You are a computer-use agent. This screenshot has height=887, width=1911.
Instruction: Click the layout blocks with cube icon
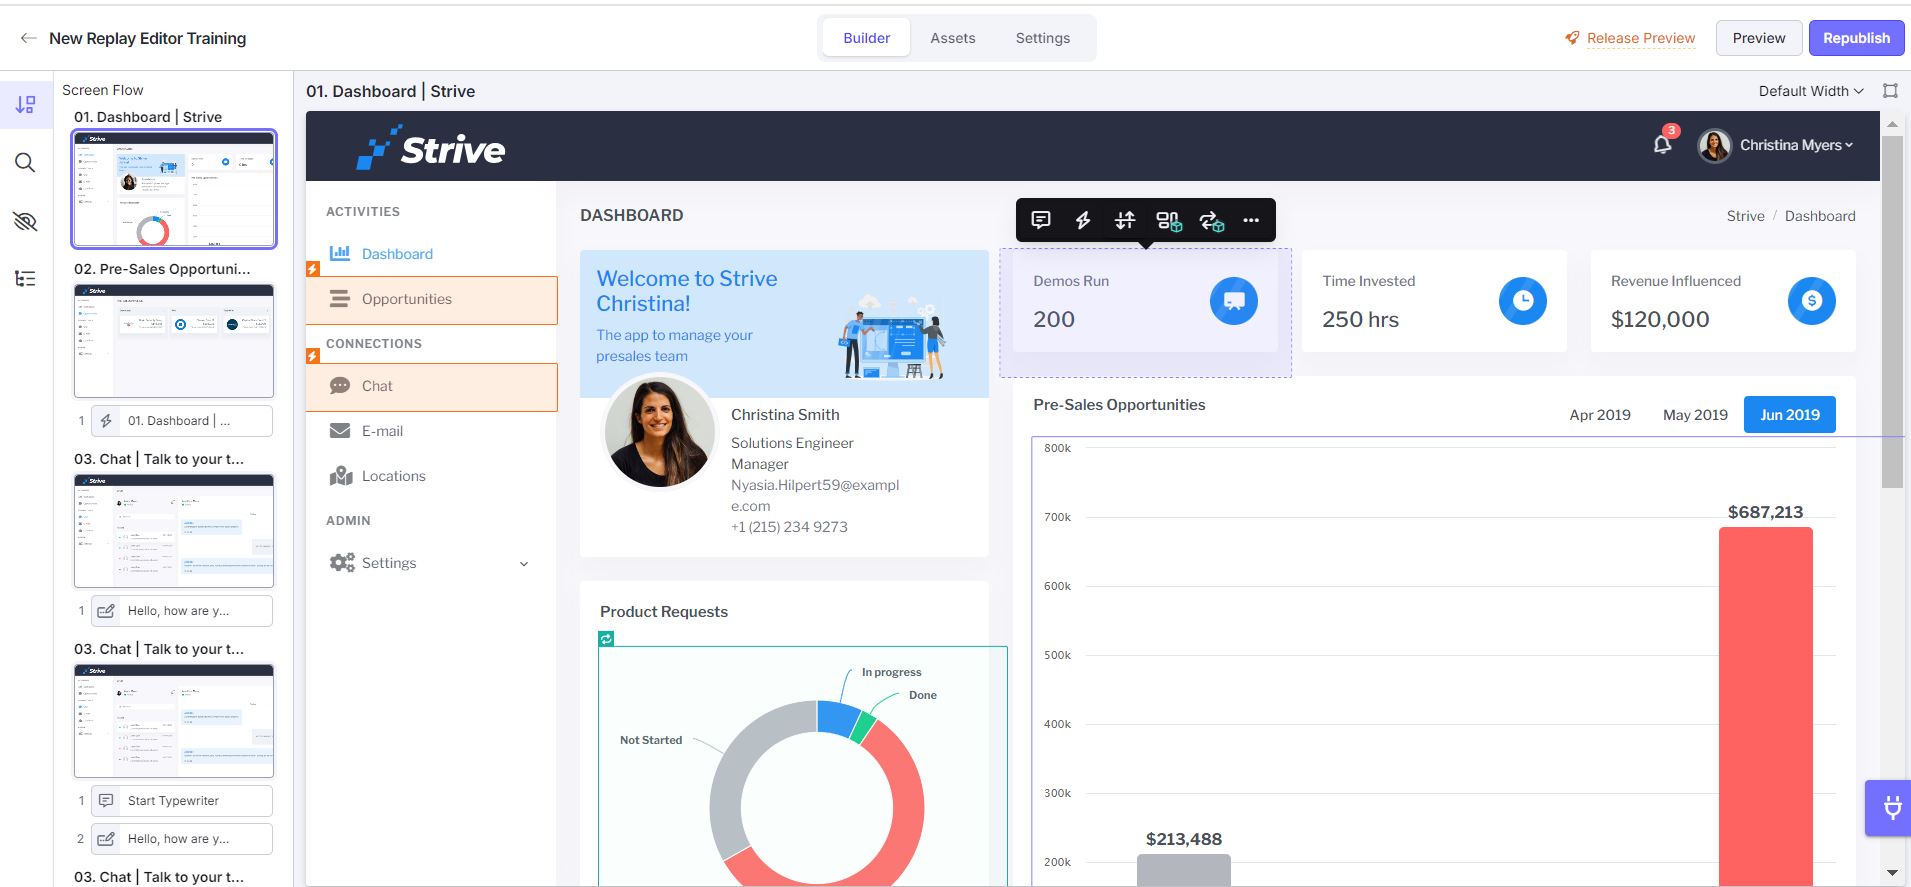coord(1168,221)
